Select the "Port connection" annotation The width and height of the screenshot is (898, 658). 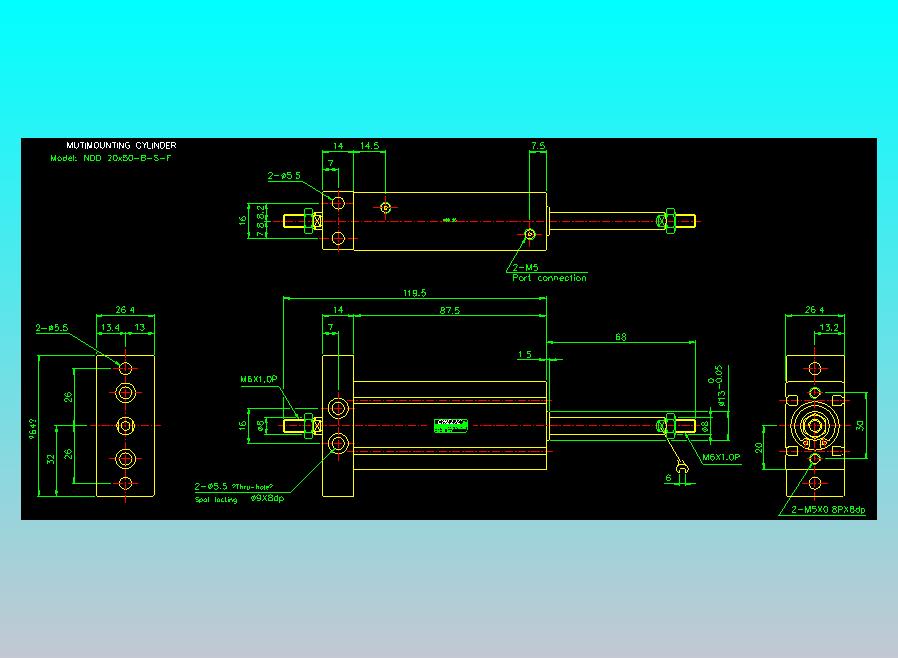(x=549, y=278)
